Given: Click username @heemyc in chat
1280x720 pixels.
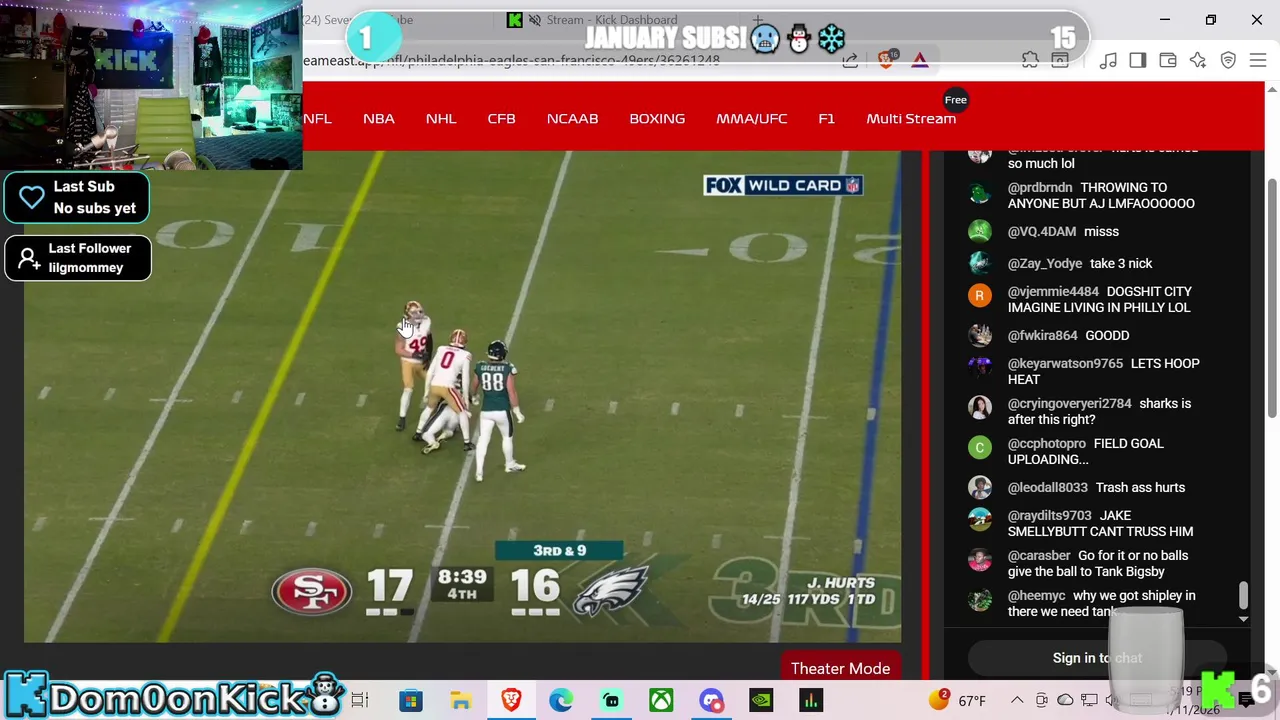Looking at the screenshot, I should pyautogui.click(x=1037, y=595).
